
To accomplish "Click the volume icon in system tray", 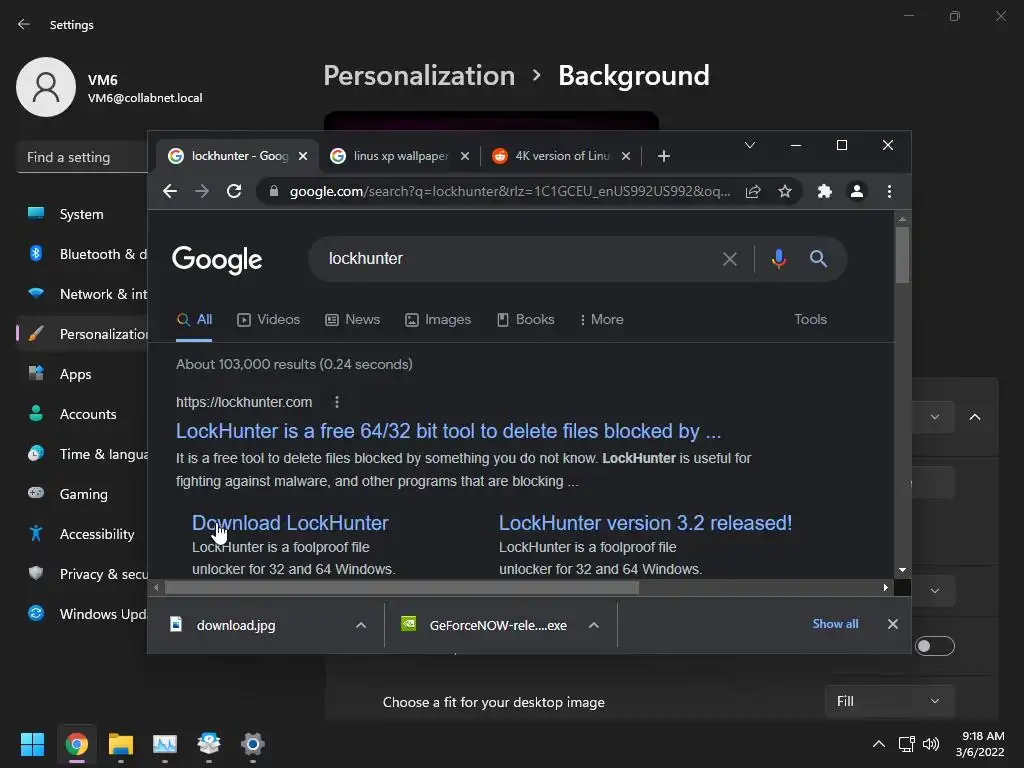I will point(931,744).
